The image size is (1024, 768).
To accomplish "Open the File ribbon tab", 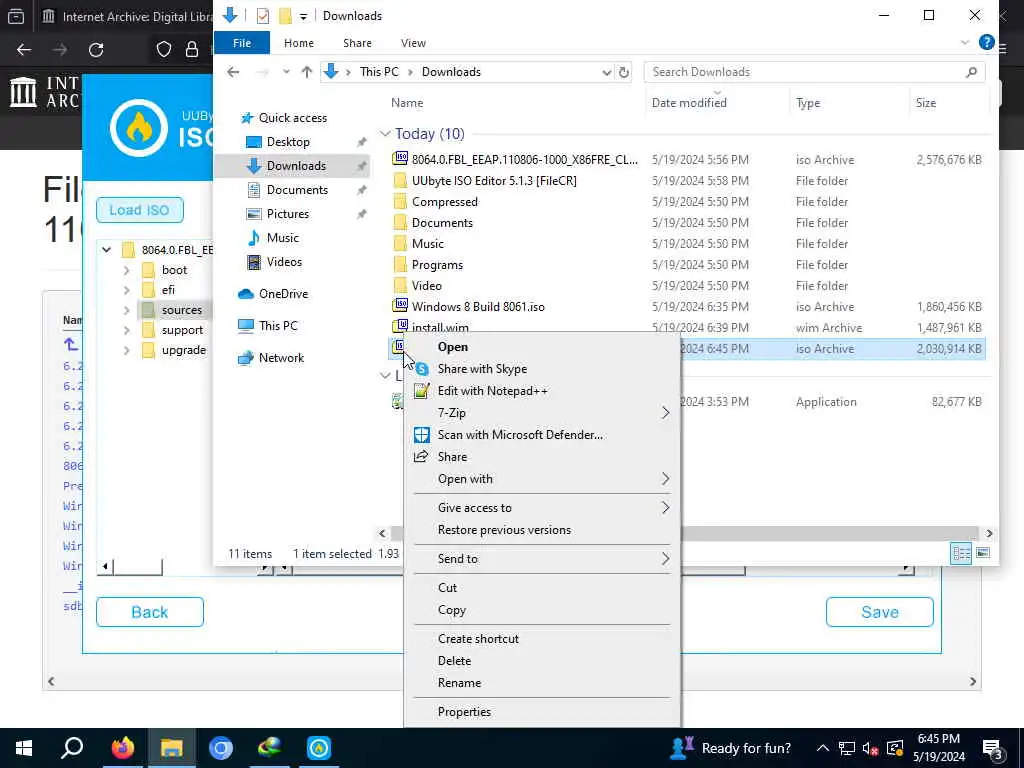I will (x=242, y=43).
